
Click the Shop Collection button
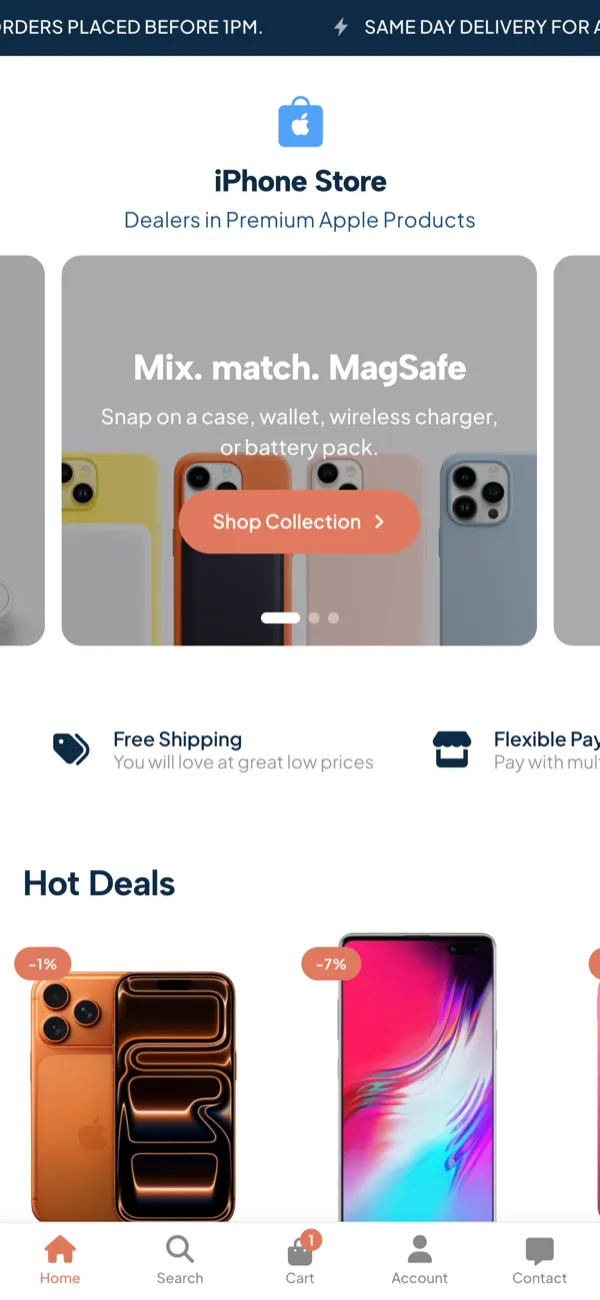(299, 522)
